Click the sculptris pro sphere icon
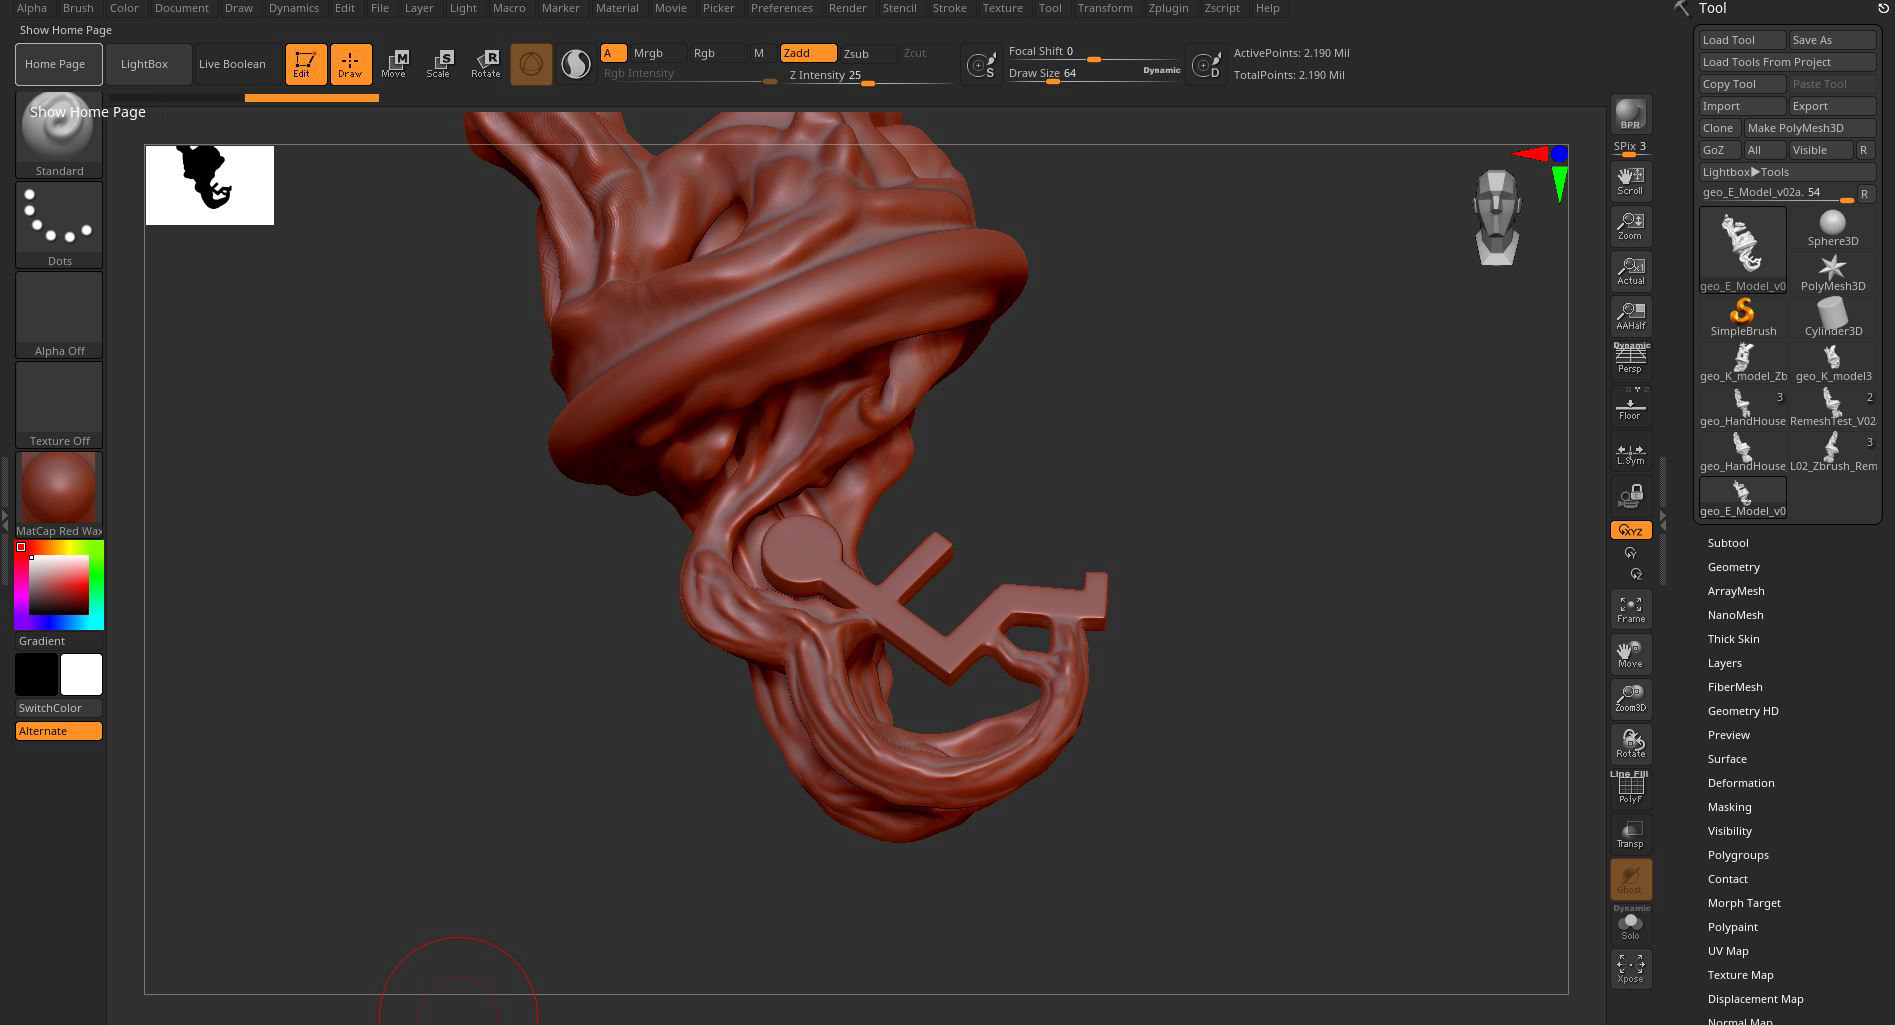The image size is (1895, 1025). (x=531, y=64)
